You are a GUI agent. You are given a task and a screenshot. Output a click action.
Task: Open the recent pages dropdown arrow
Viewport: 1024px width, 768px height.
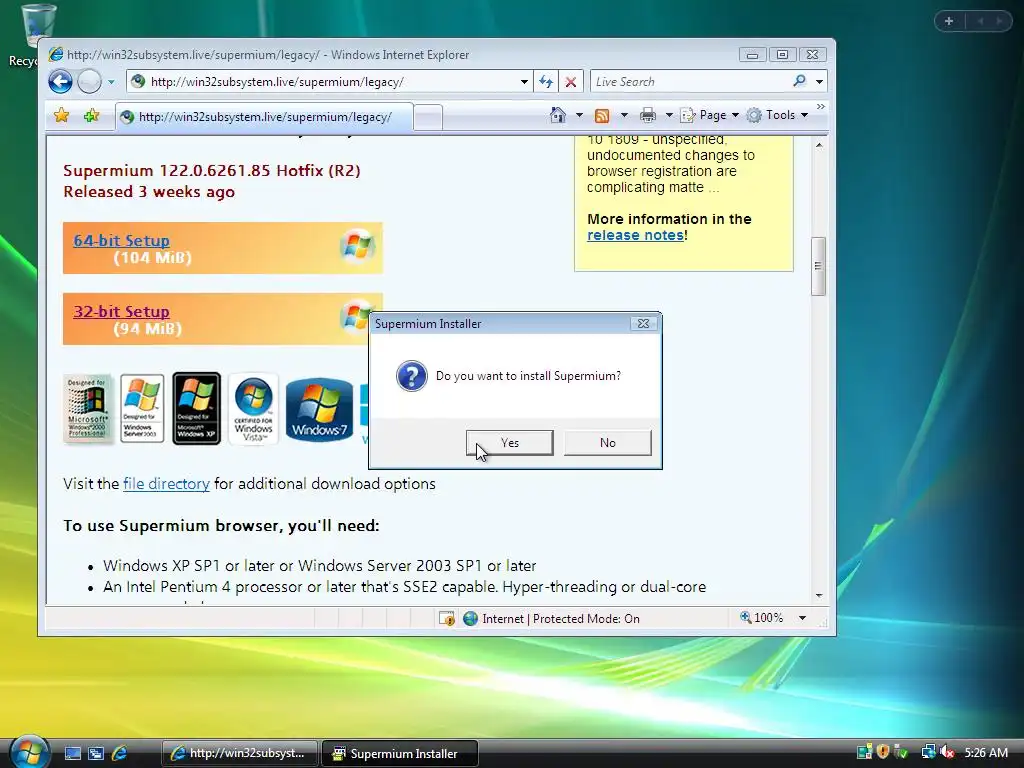click(x=111, y=82)
